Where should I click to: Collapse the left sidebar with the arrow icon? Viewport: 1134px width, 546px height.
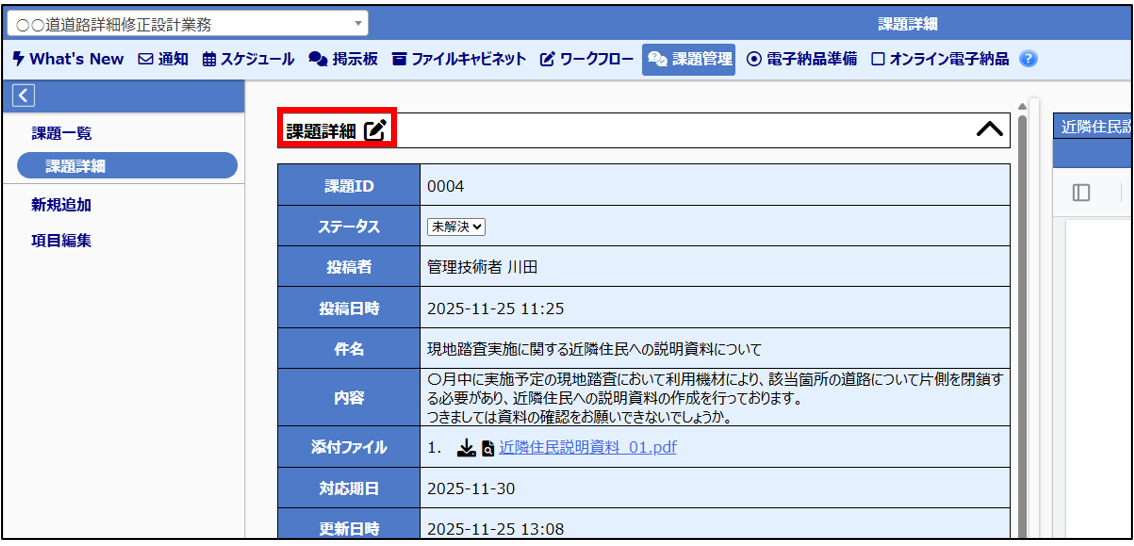(x=24, y=95)
